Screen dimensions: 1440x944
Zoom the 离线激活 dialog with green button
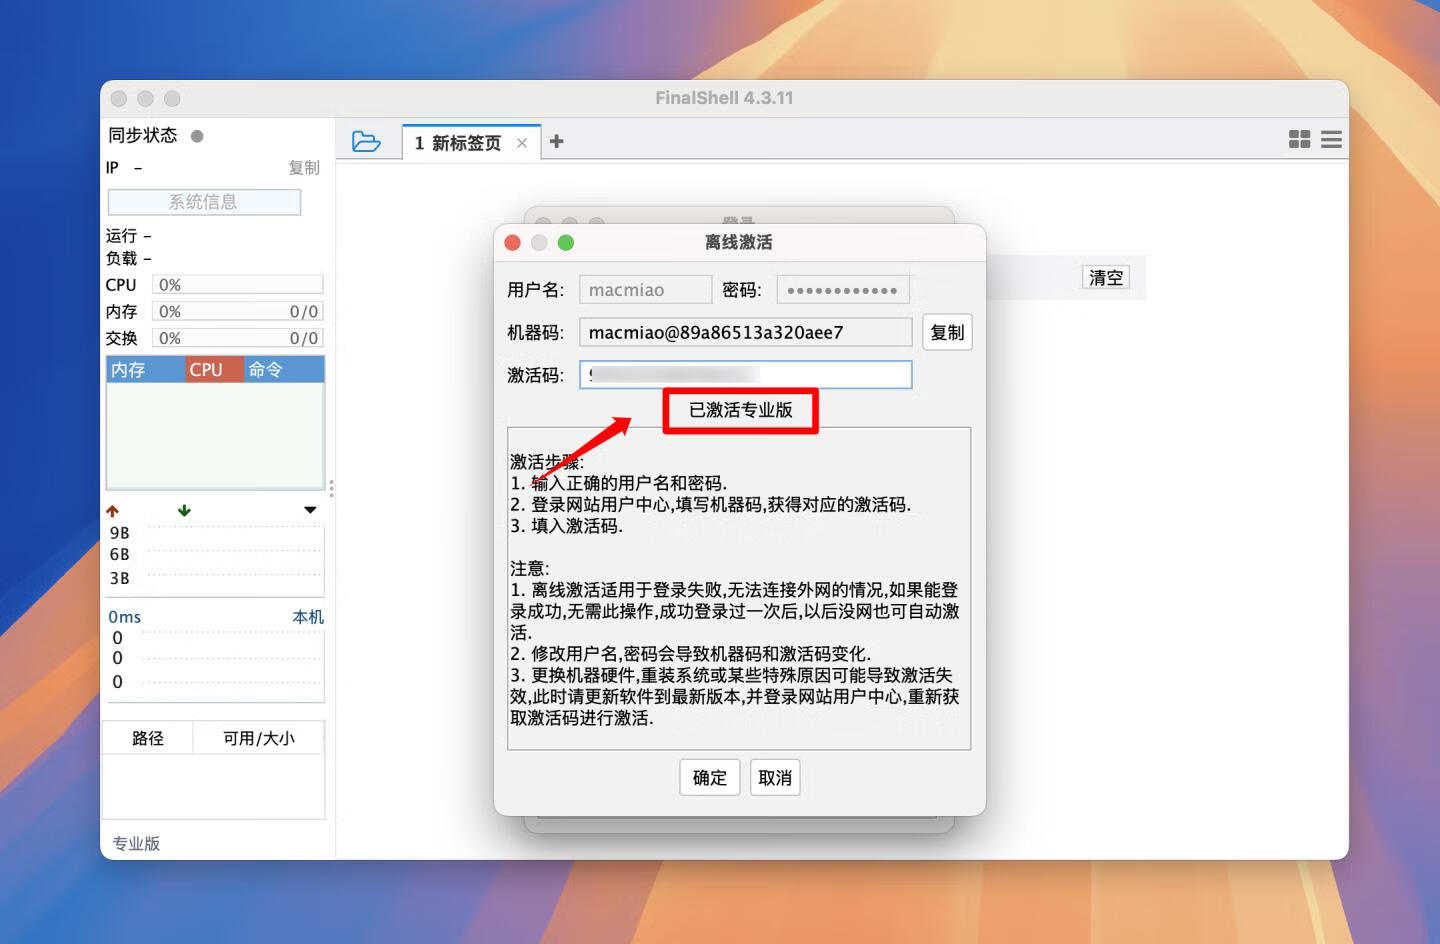tap(566, 243)
